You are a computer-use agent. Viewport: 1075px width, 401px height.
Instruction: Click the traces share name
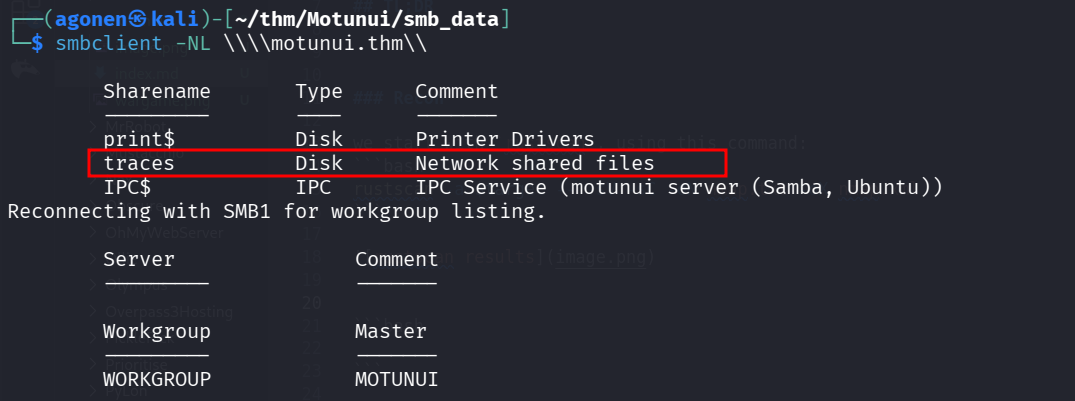[139, 163]
